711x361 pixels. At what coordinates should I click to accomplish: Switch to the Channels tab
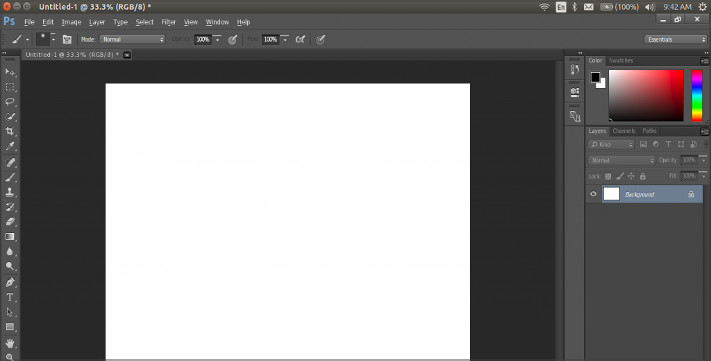pos(623,131)
